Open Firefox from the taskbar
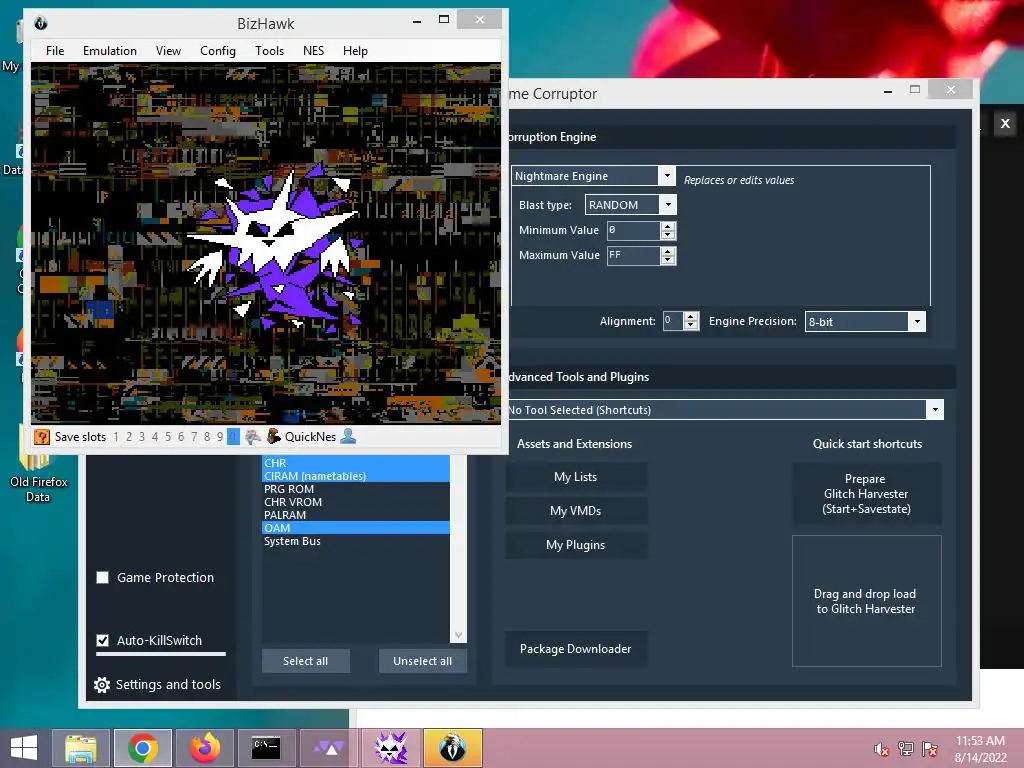The width and height of the screenshot is (1024, 768). (x=205, y=748)
